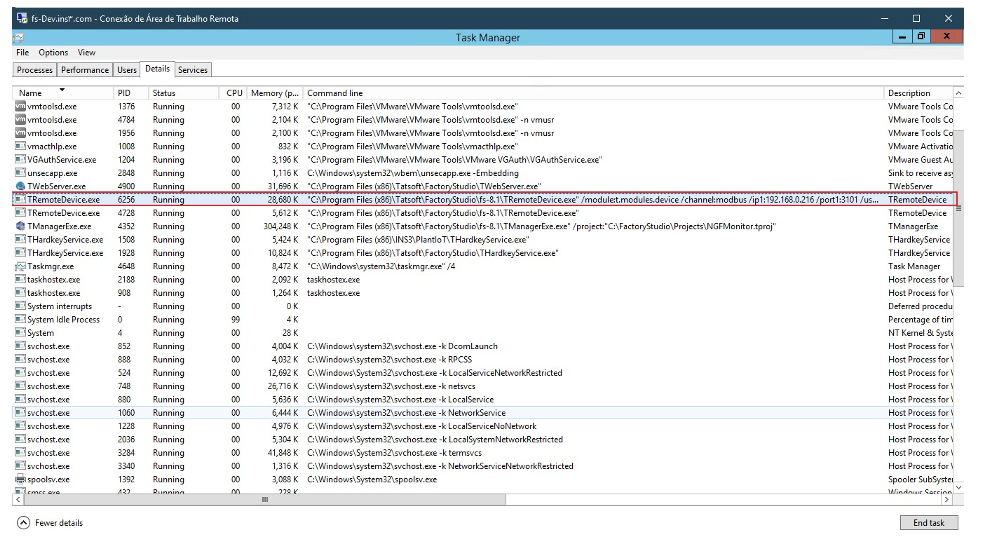Click the TManagerExe.exe process icon
This screenshot has height=546, width=982.
click(20, 226)
